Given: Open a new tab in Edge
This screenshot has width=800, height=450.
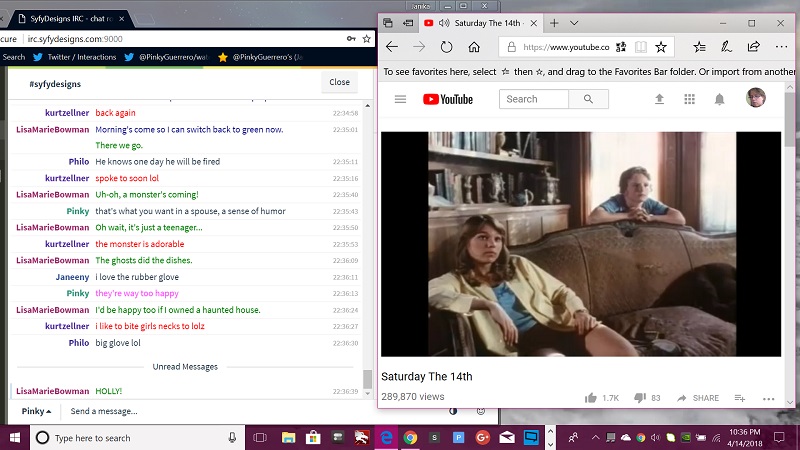Looking at the screenshot, I should pyautogui.click(x=554, y=23).
